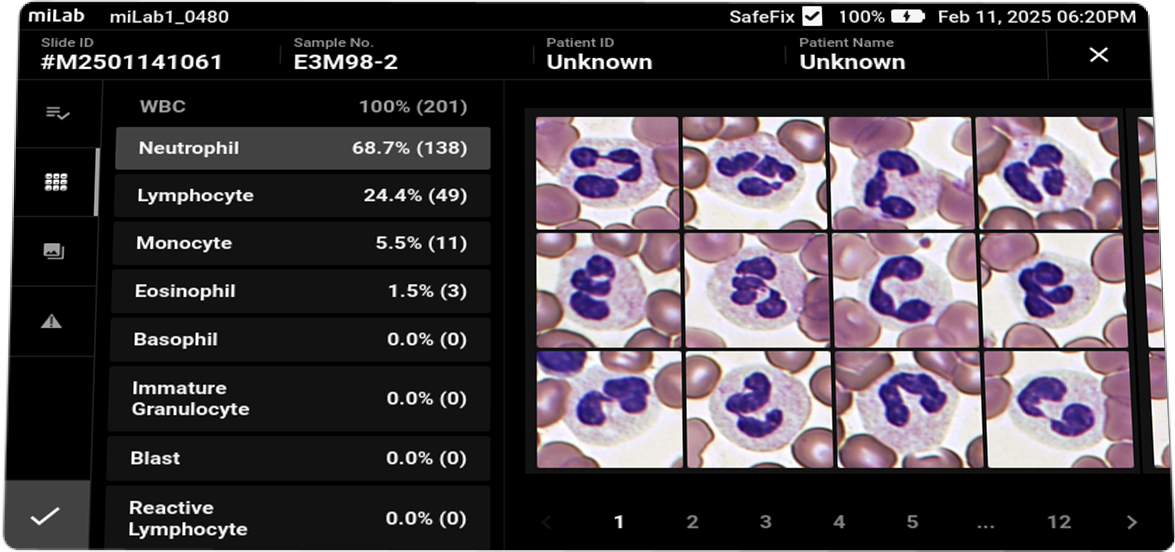The width and height of the screenshot is (1175, 552).
Task: Open first neutrophil thumbnail in top row
Action: 607,172
